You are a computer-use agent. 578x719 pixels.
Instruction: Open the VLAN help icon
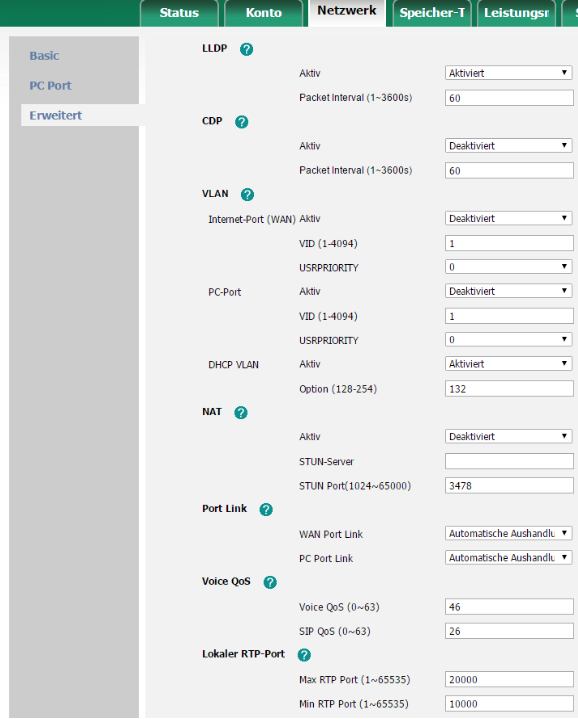247,194
